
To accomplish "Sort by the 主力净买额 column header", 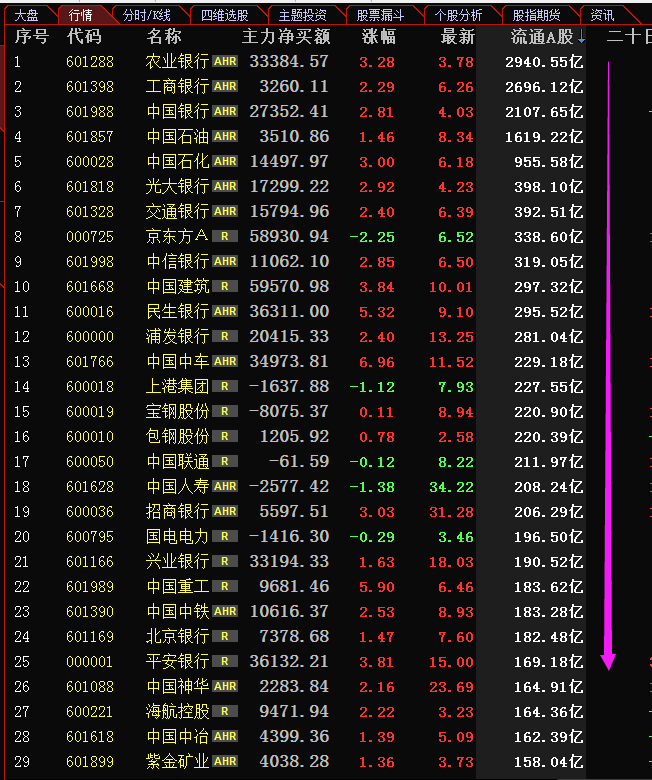I will pos(286,37).
